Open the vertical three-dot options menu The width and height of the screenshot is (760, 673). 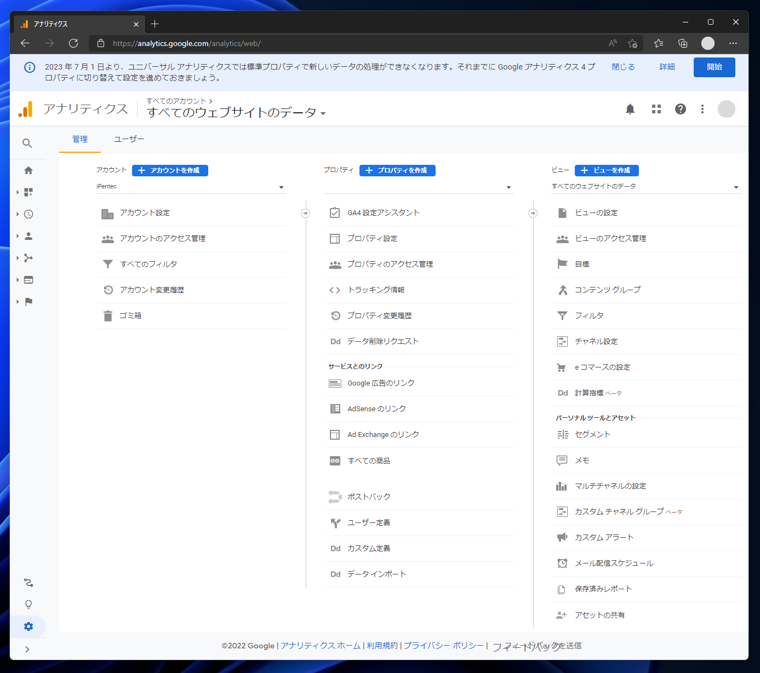point(702,110)
